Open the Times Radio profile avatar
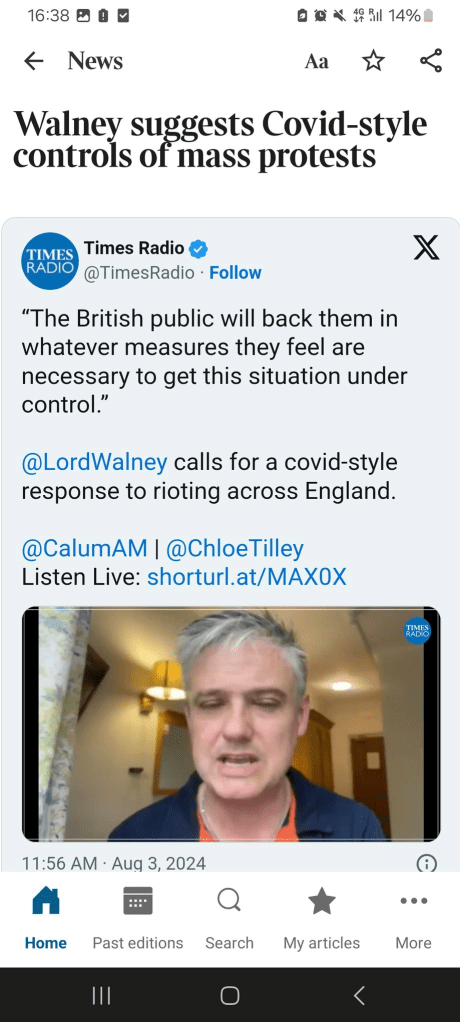 pos(50,260)
